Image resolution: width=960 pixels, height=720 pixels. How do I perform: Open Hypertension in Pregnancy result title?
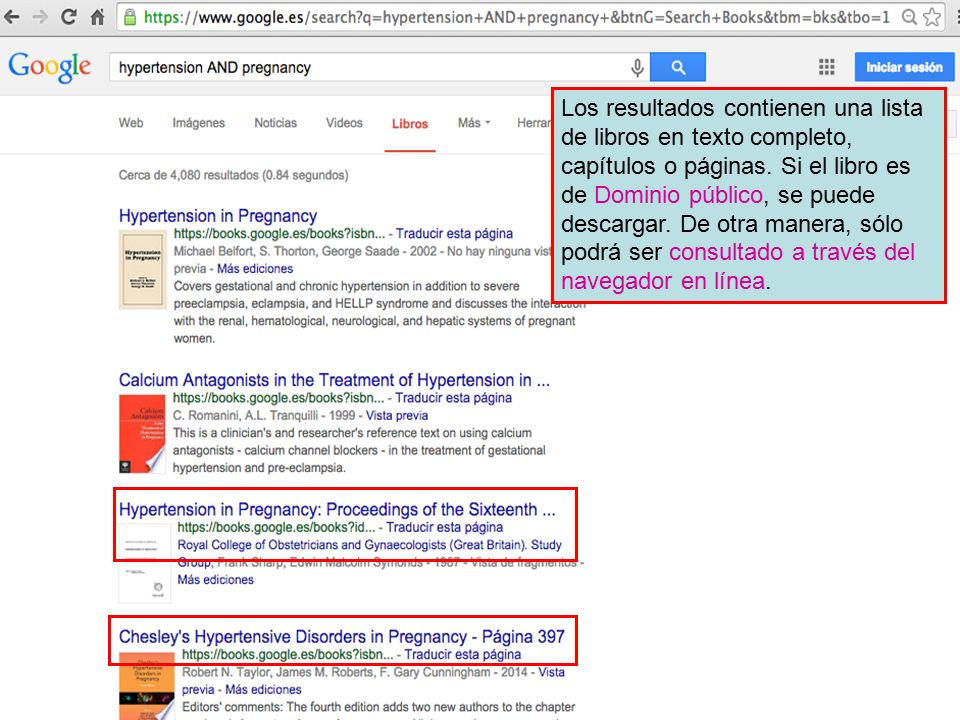coord(218,216)
